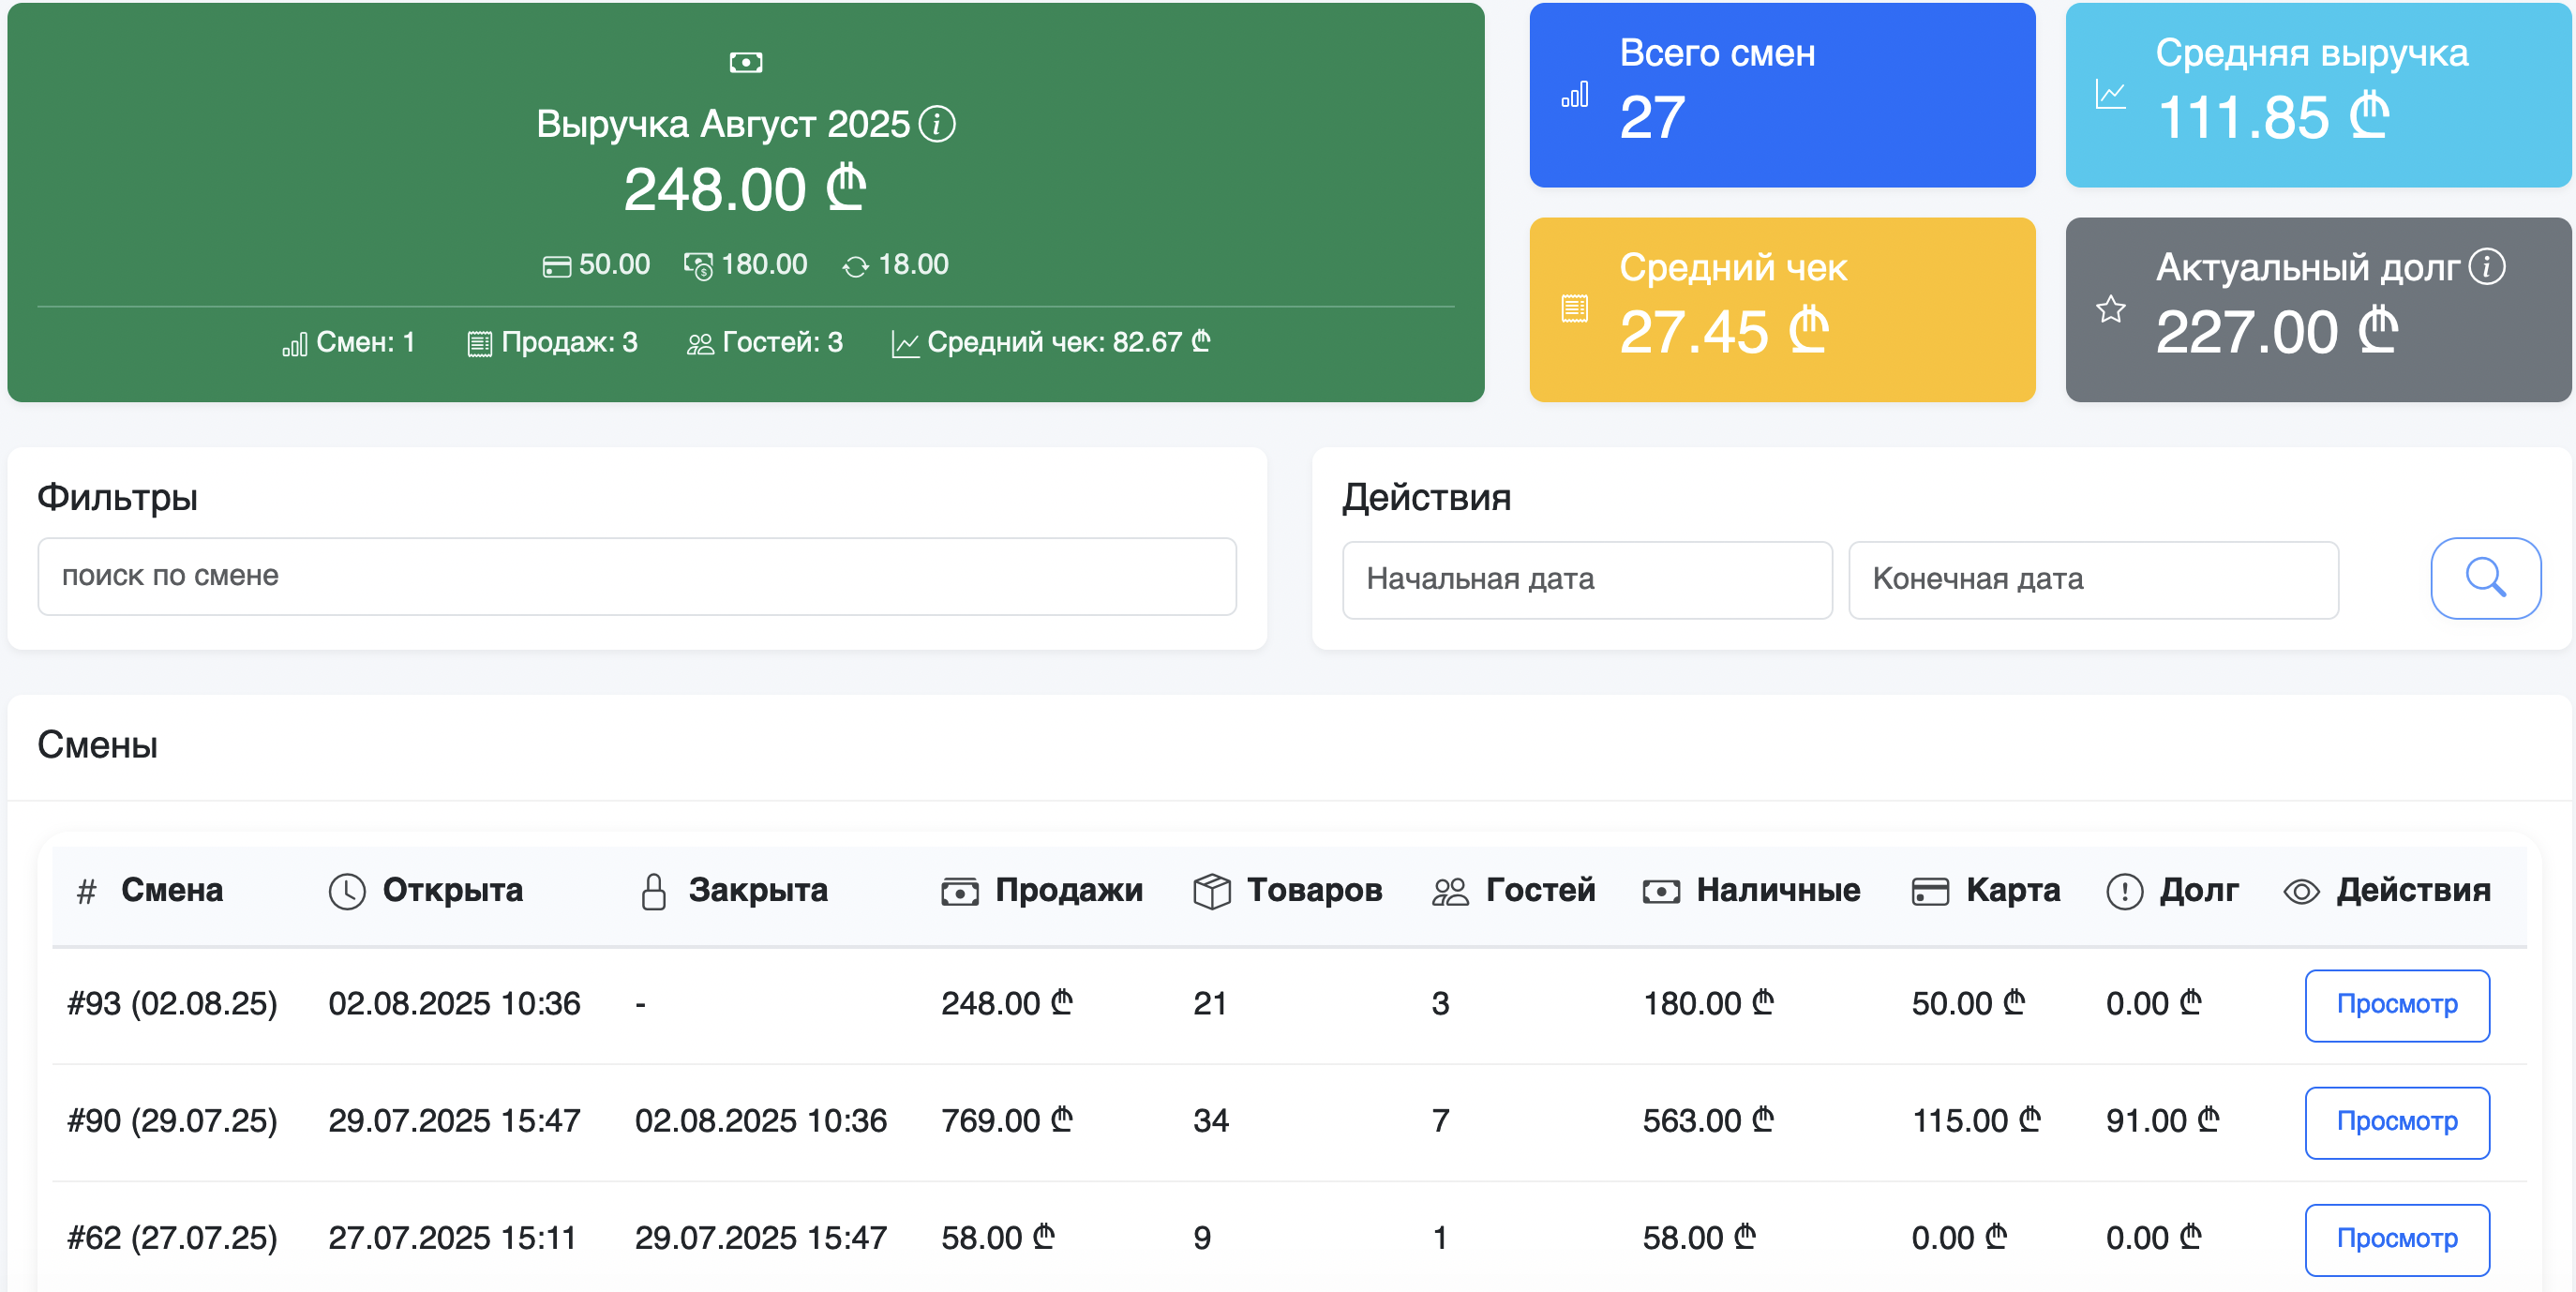Open Просмотр for shift #62
This screenshot has width=2576, height=1292.
pyautogui.click(x=2397, y=1239)
